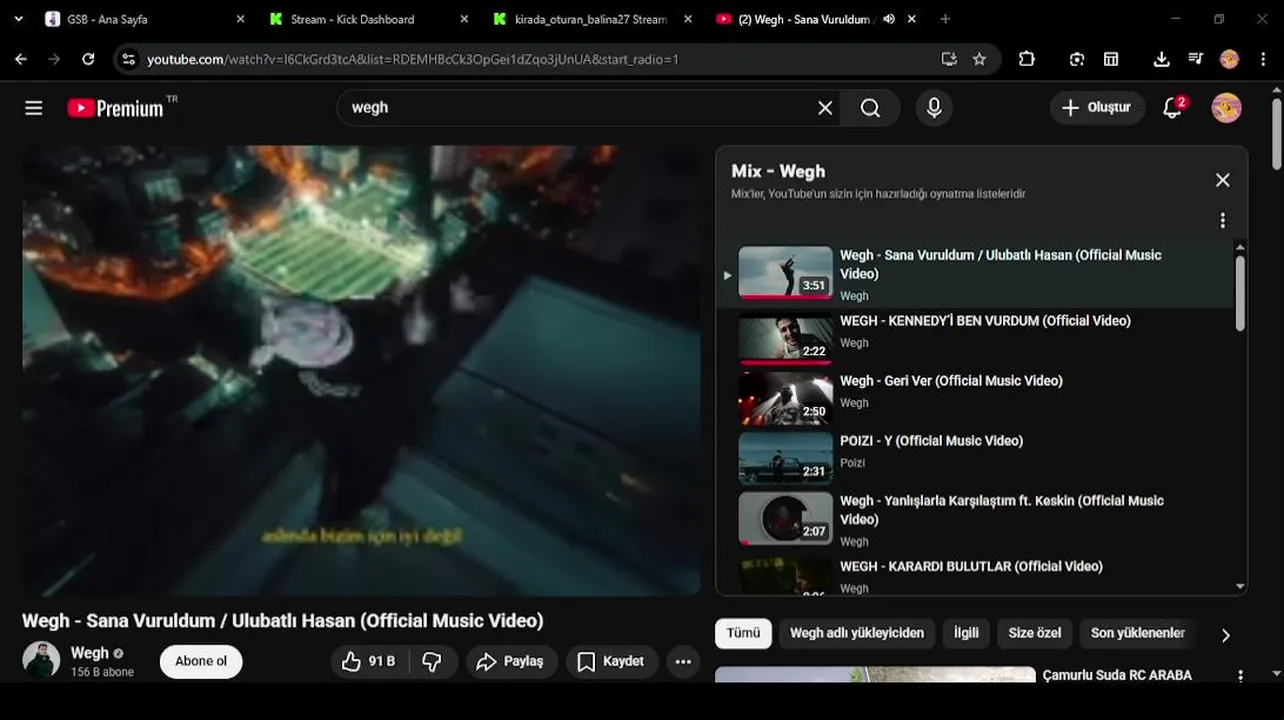Install app icon in address bar

[x=949, y=59]
